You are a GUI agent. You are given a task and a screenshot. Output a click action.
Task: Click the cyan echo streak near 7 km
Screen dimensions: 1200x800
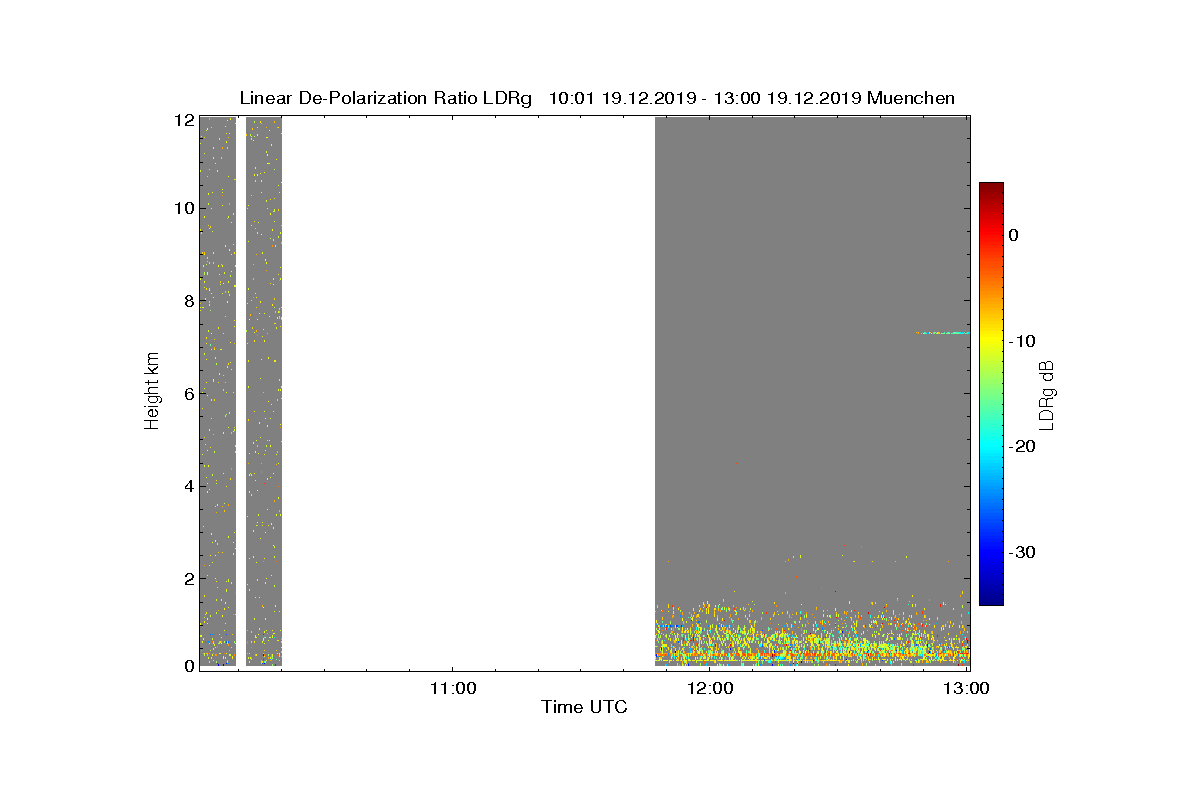click(942, 333)
